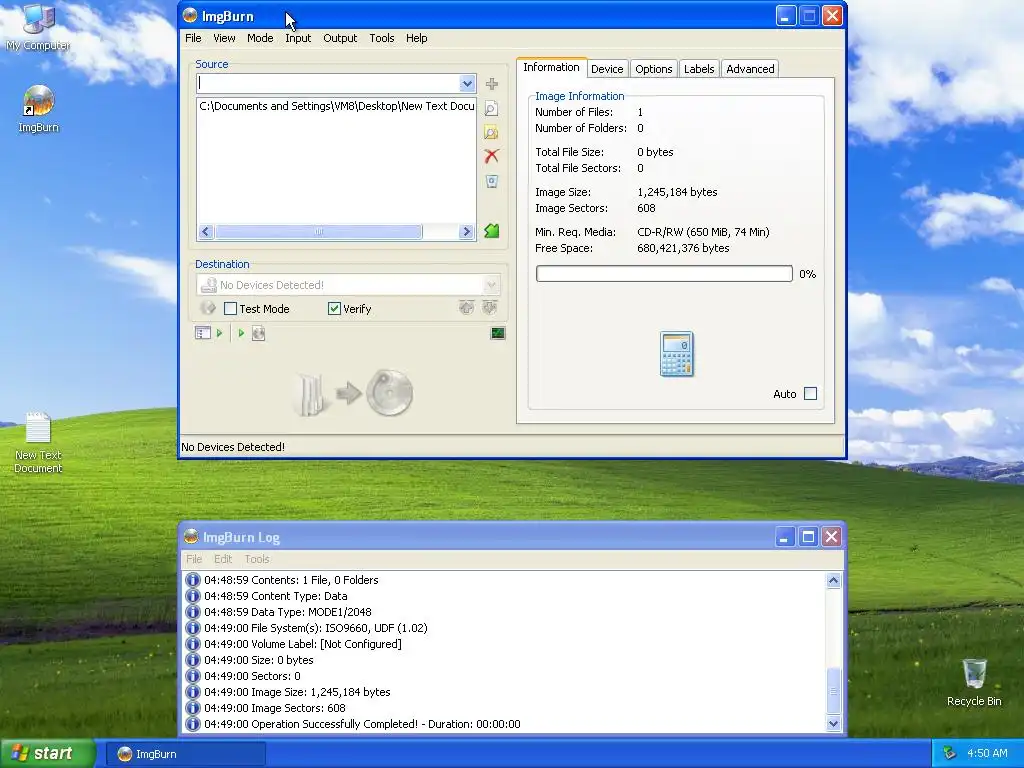1024x768 pixels.
Task: Click the calculator icon to calculate image size
Action: [x=677, y=354]
